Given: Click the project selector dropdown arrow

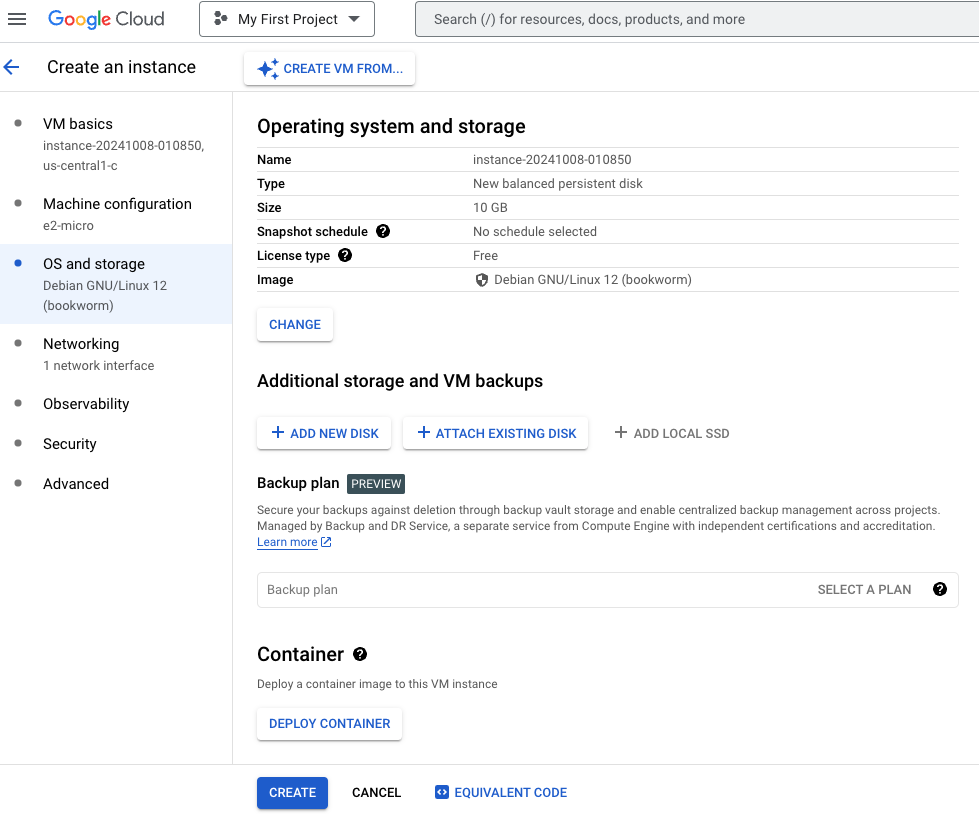Looking at the screenshot, I should 354,19.
